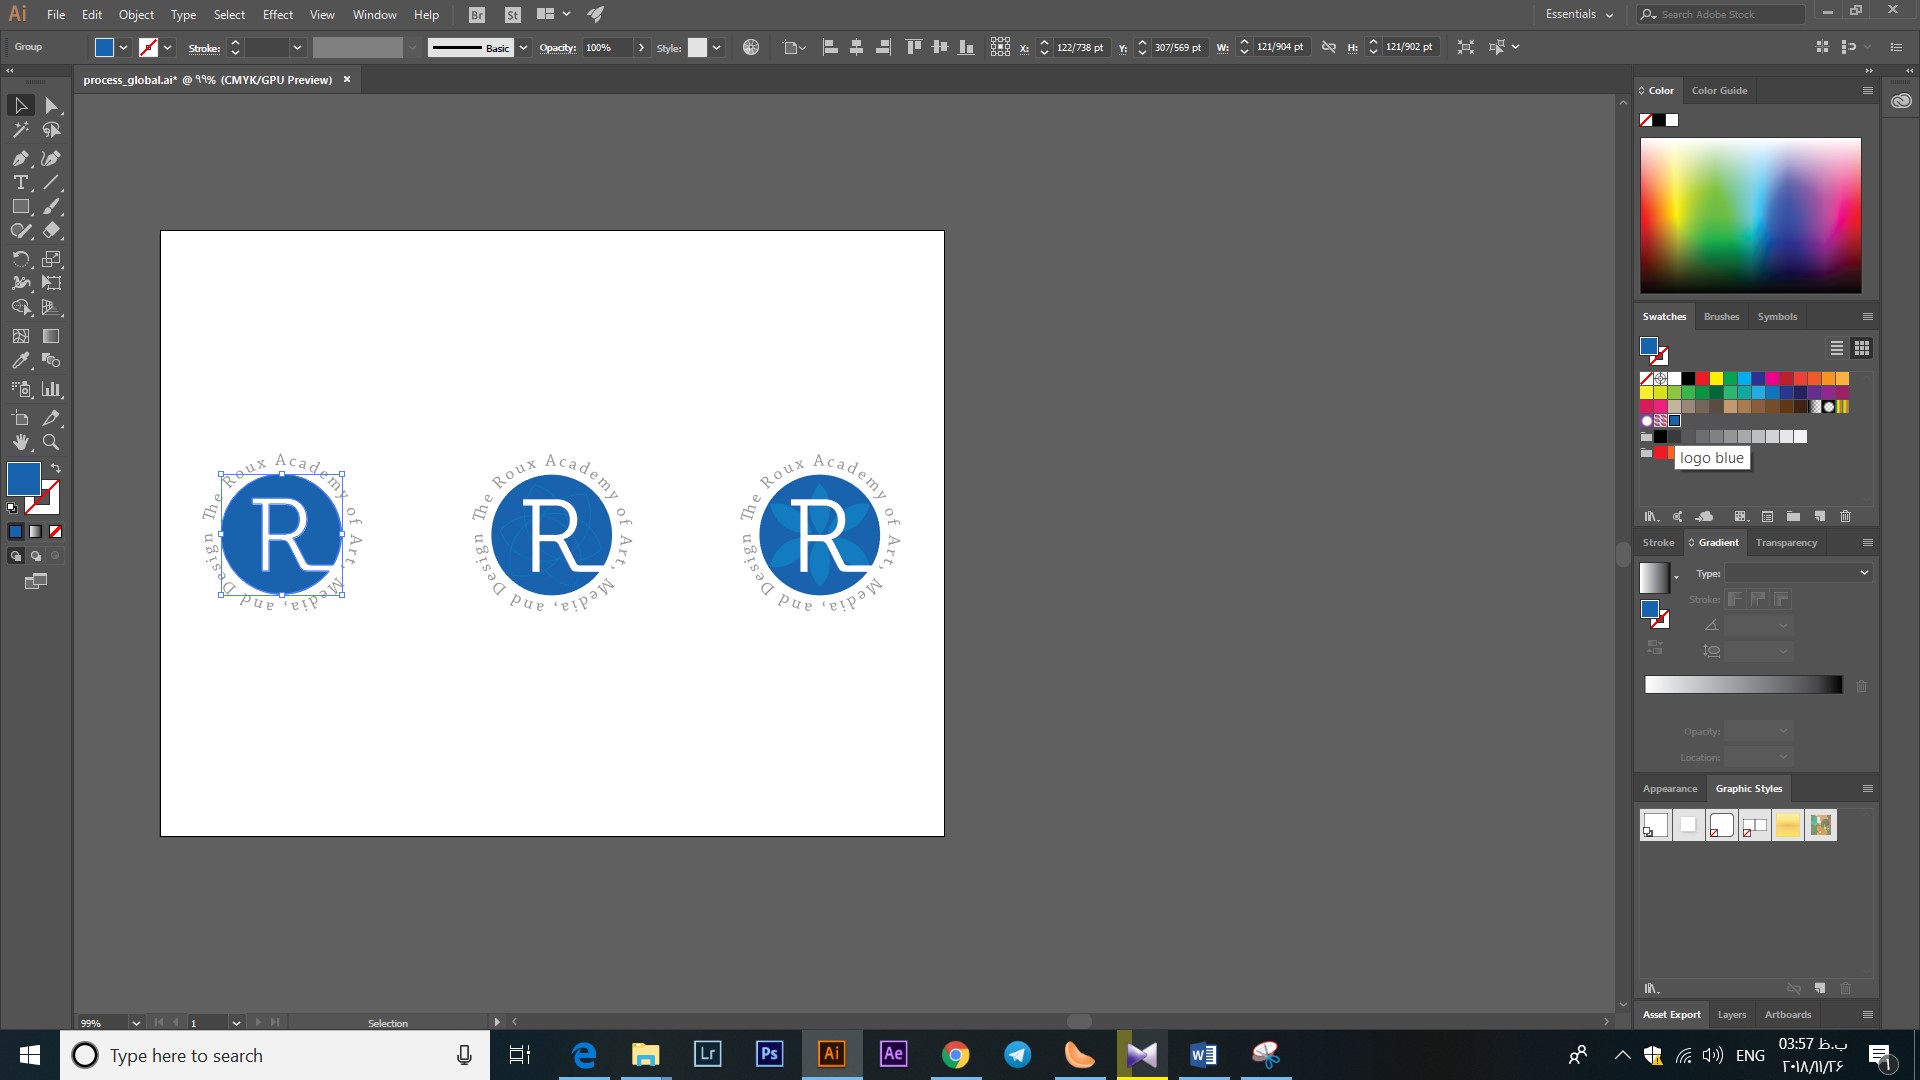The height and width of the screenshot is (1080, 1920).
Task: Align objects horizontally to center
Action: point(857,47)
